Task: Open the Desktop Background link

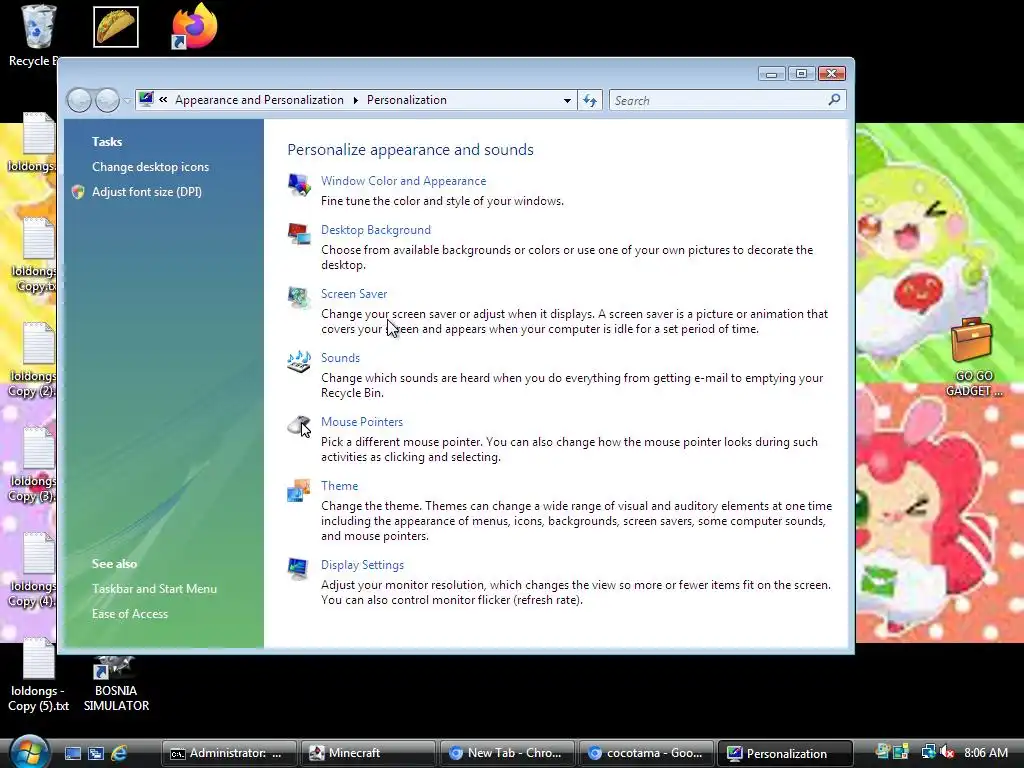Action: pyautogui.click(x=376, y=230)
